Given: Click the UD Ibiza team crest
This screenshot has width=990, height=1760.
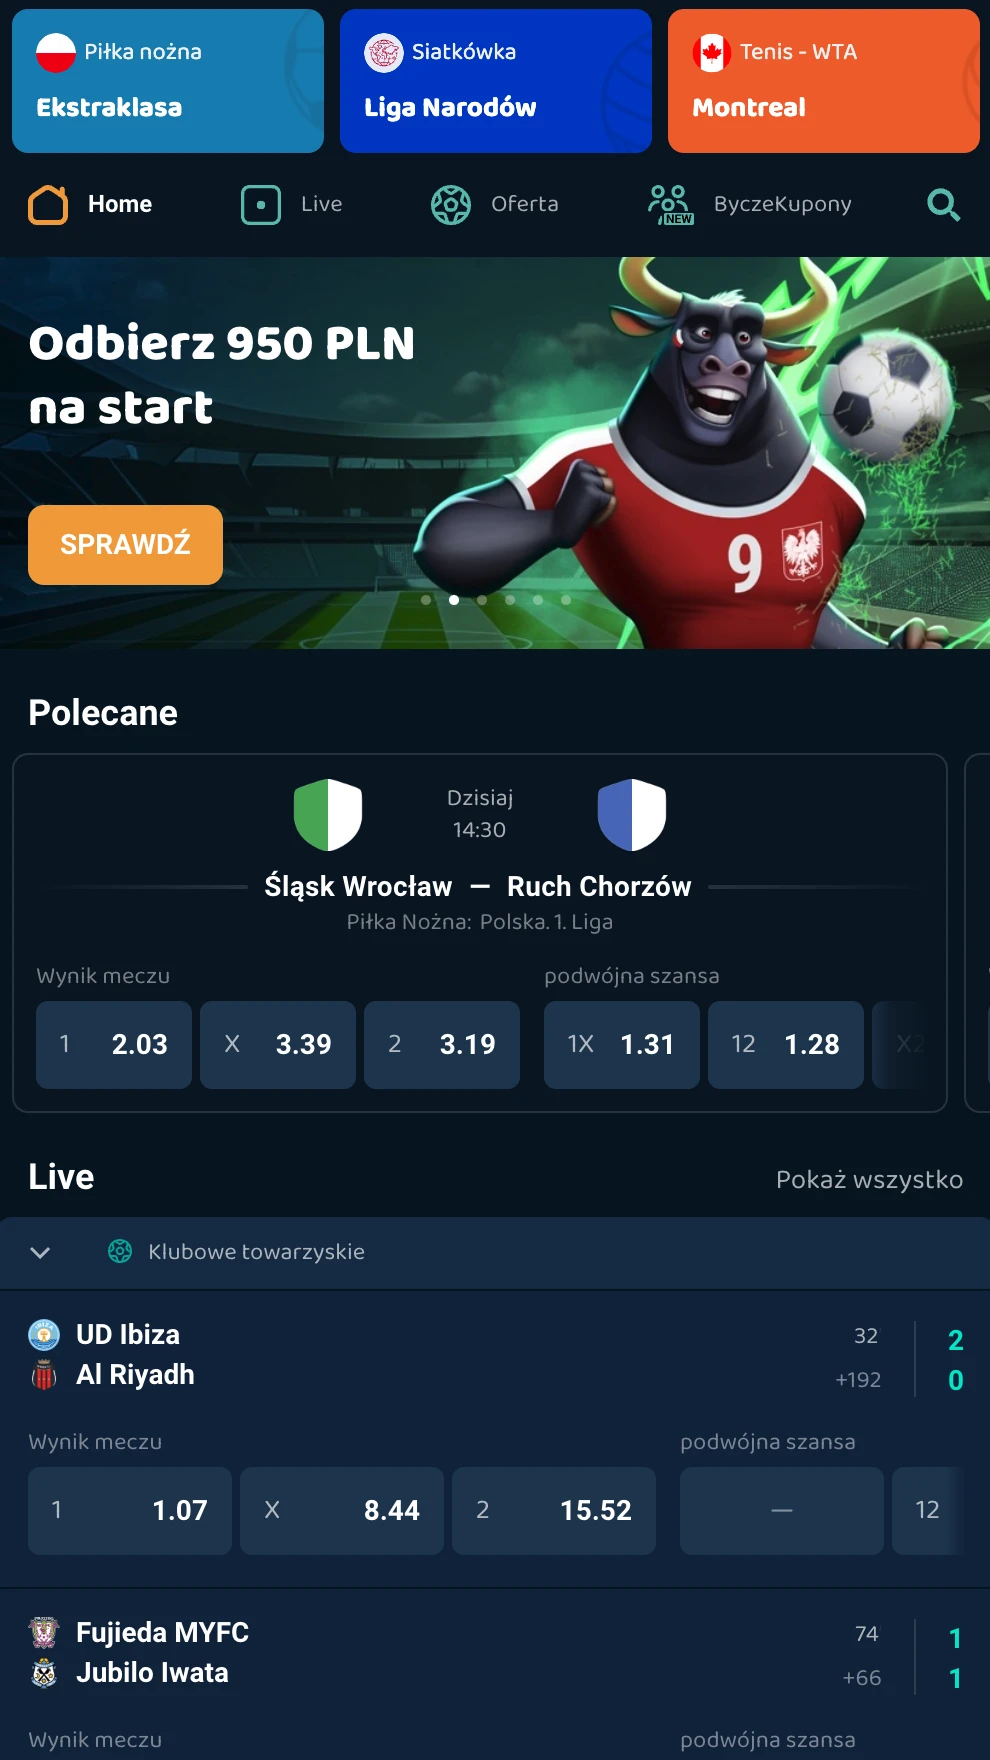Looking at the screenshot, I should 44,1335.
